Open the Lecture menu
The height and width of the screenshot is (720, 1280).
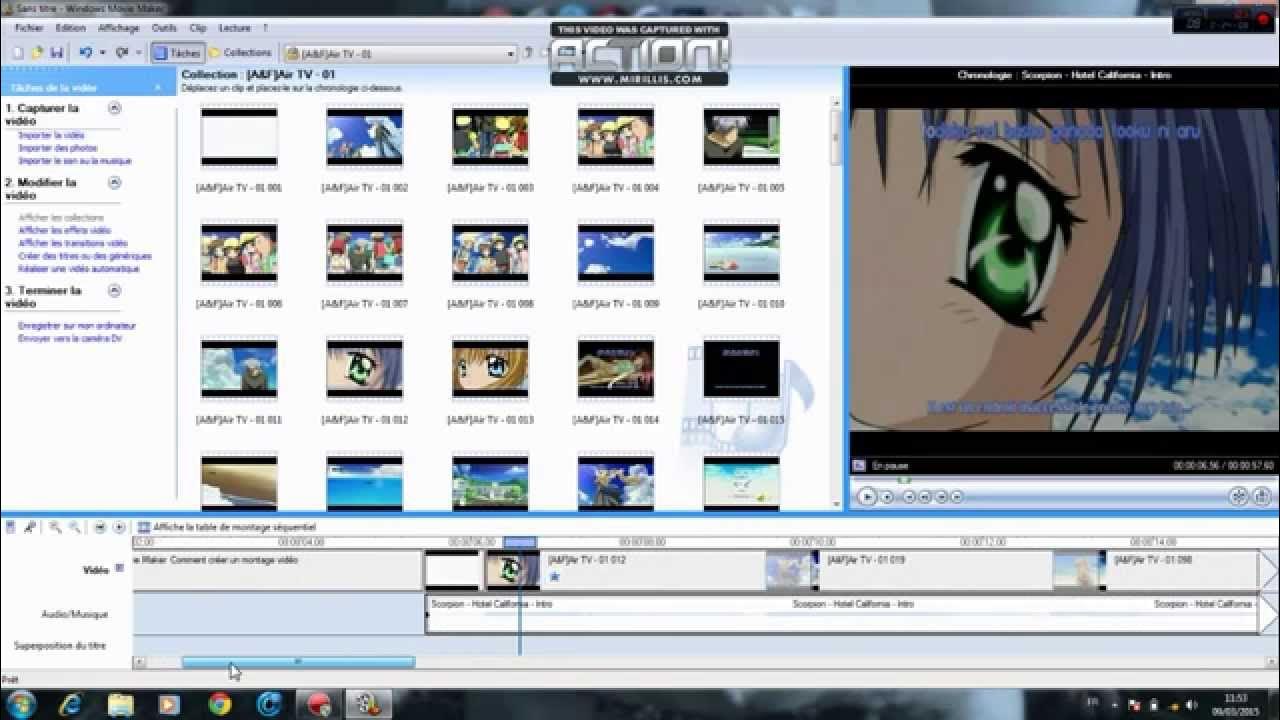234,28
